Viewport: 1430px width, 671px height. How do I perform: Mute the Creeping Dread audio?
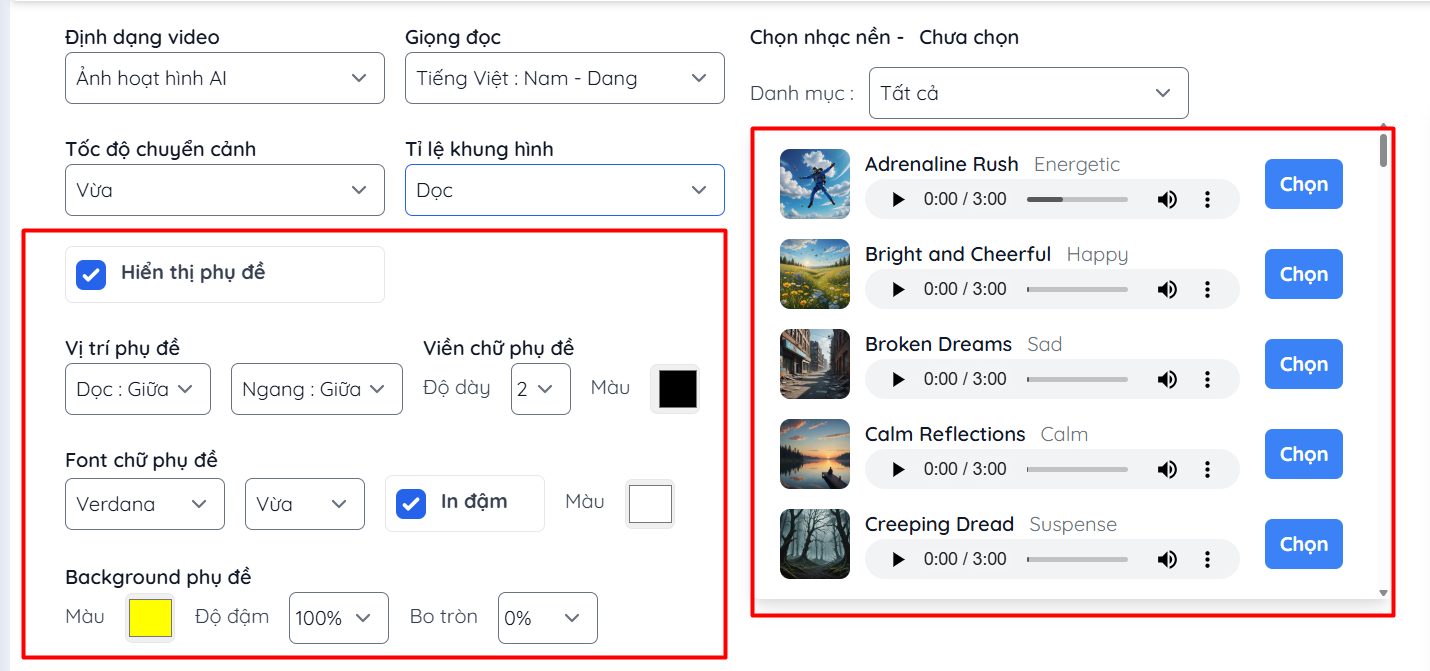(1167, 559)
